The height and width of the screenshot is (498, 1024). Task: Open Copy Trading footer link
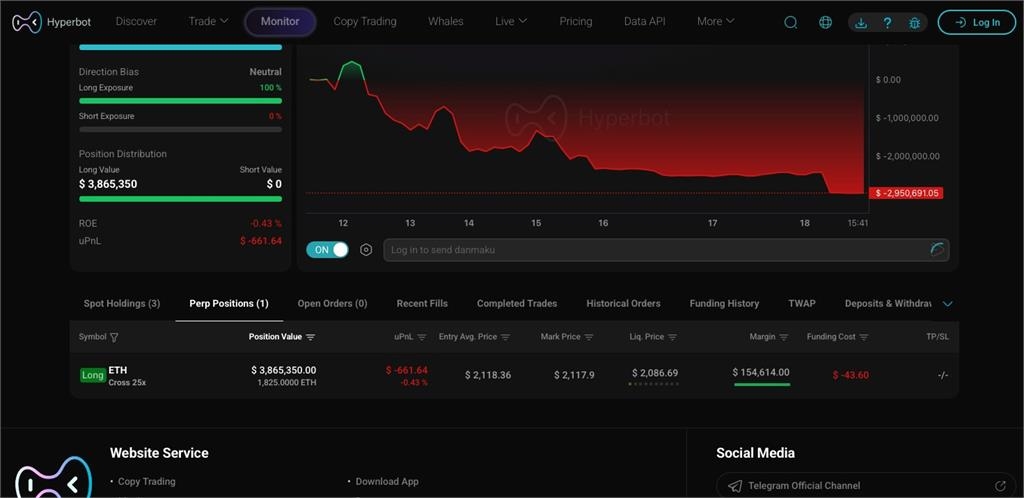(146, 482)
